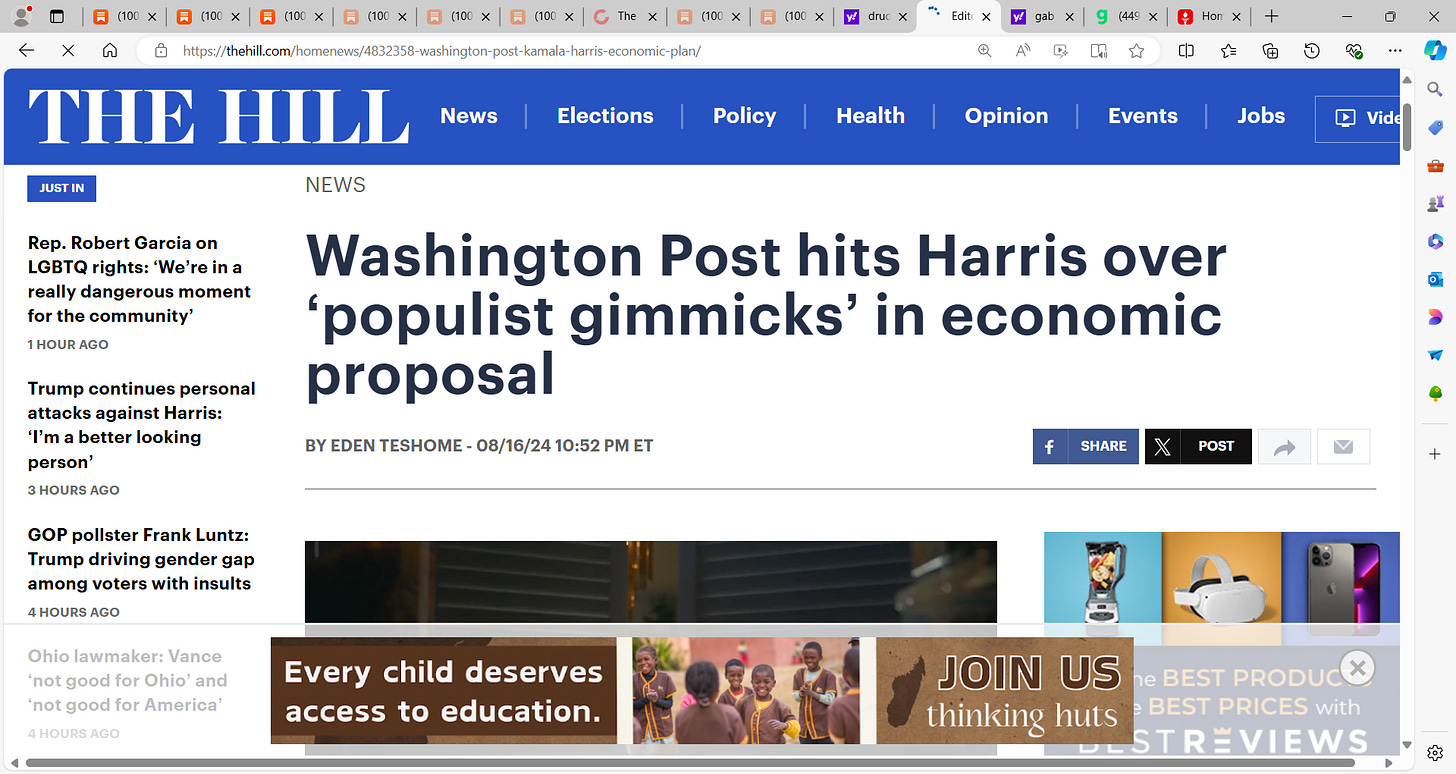Email the article using envelope icon
The width and height of the screenshot is (1456, 774).
click(x=1343, y=446)
